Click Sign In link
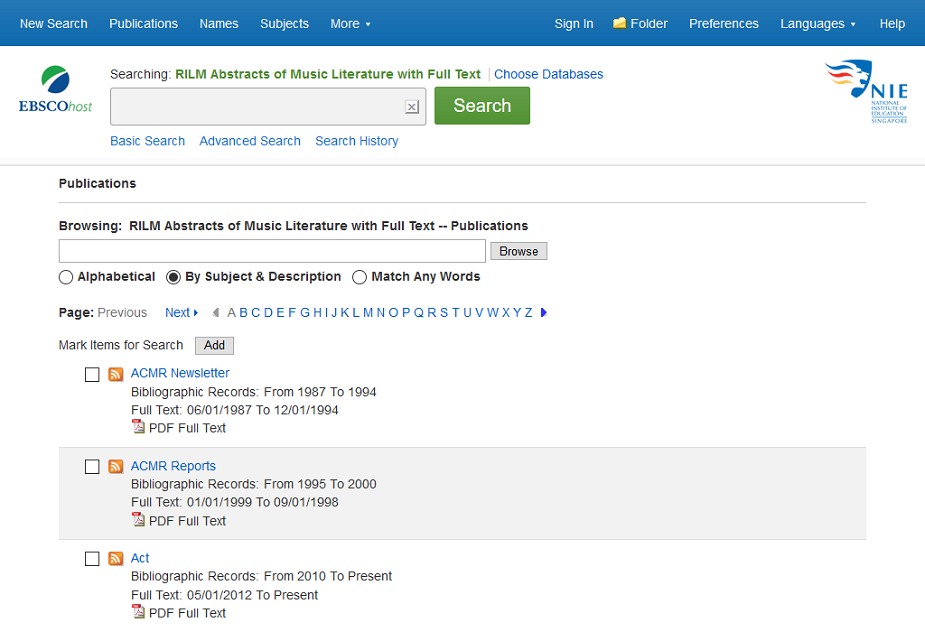925x630 pixels. pos(574,24)
